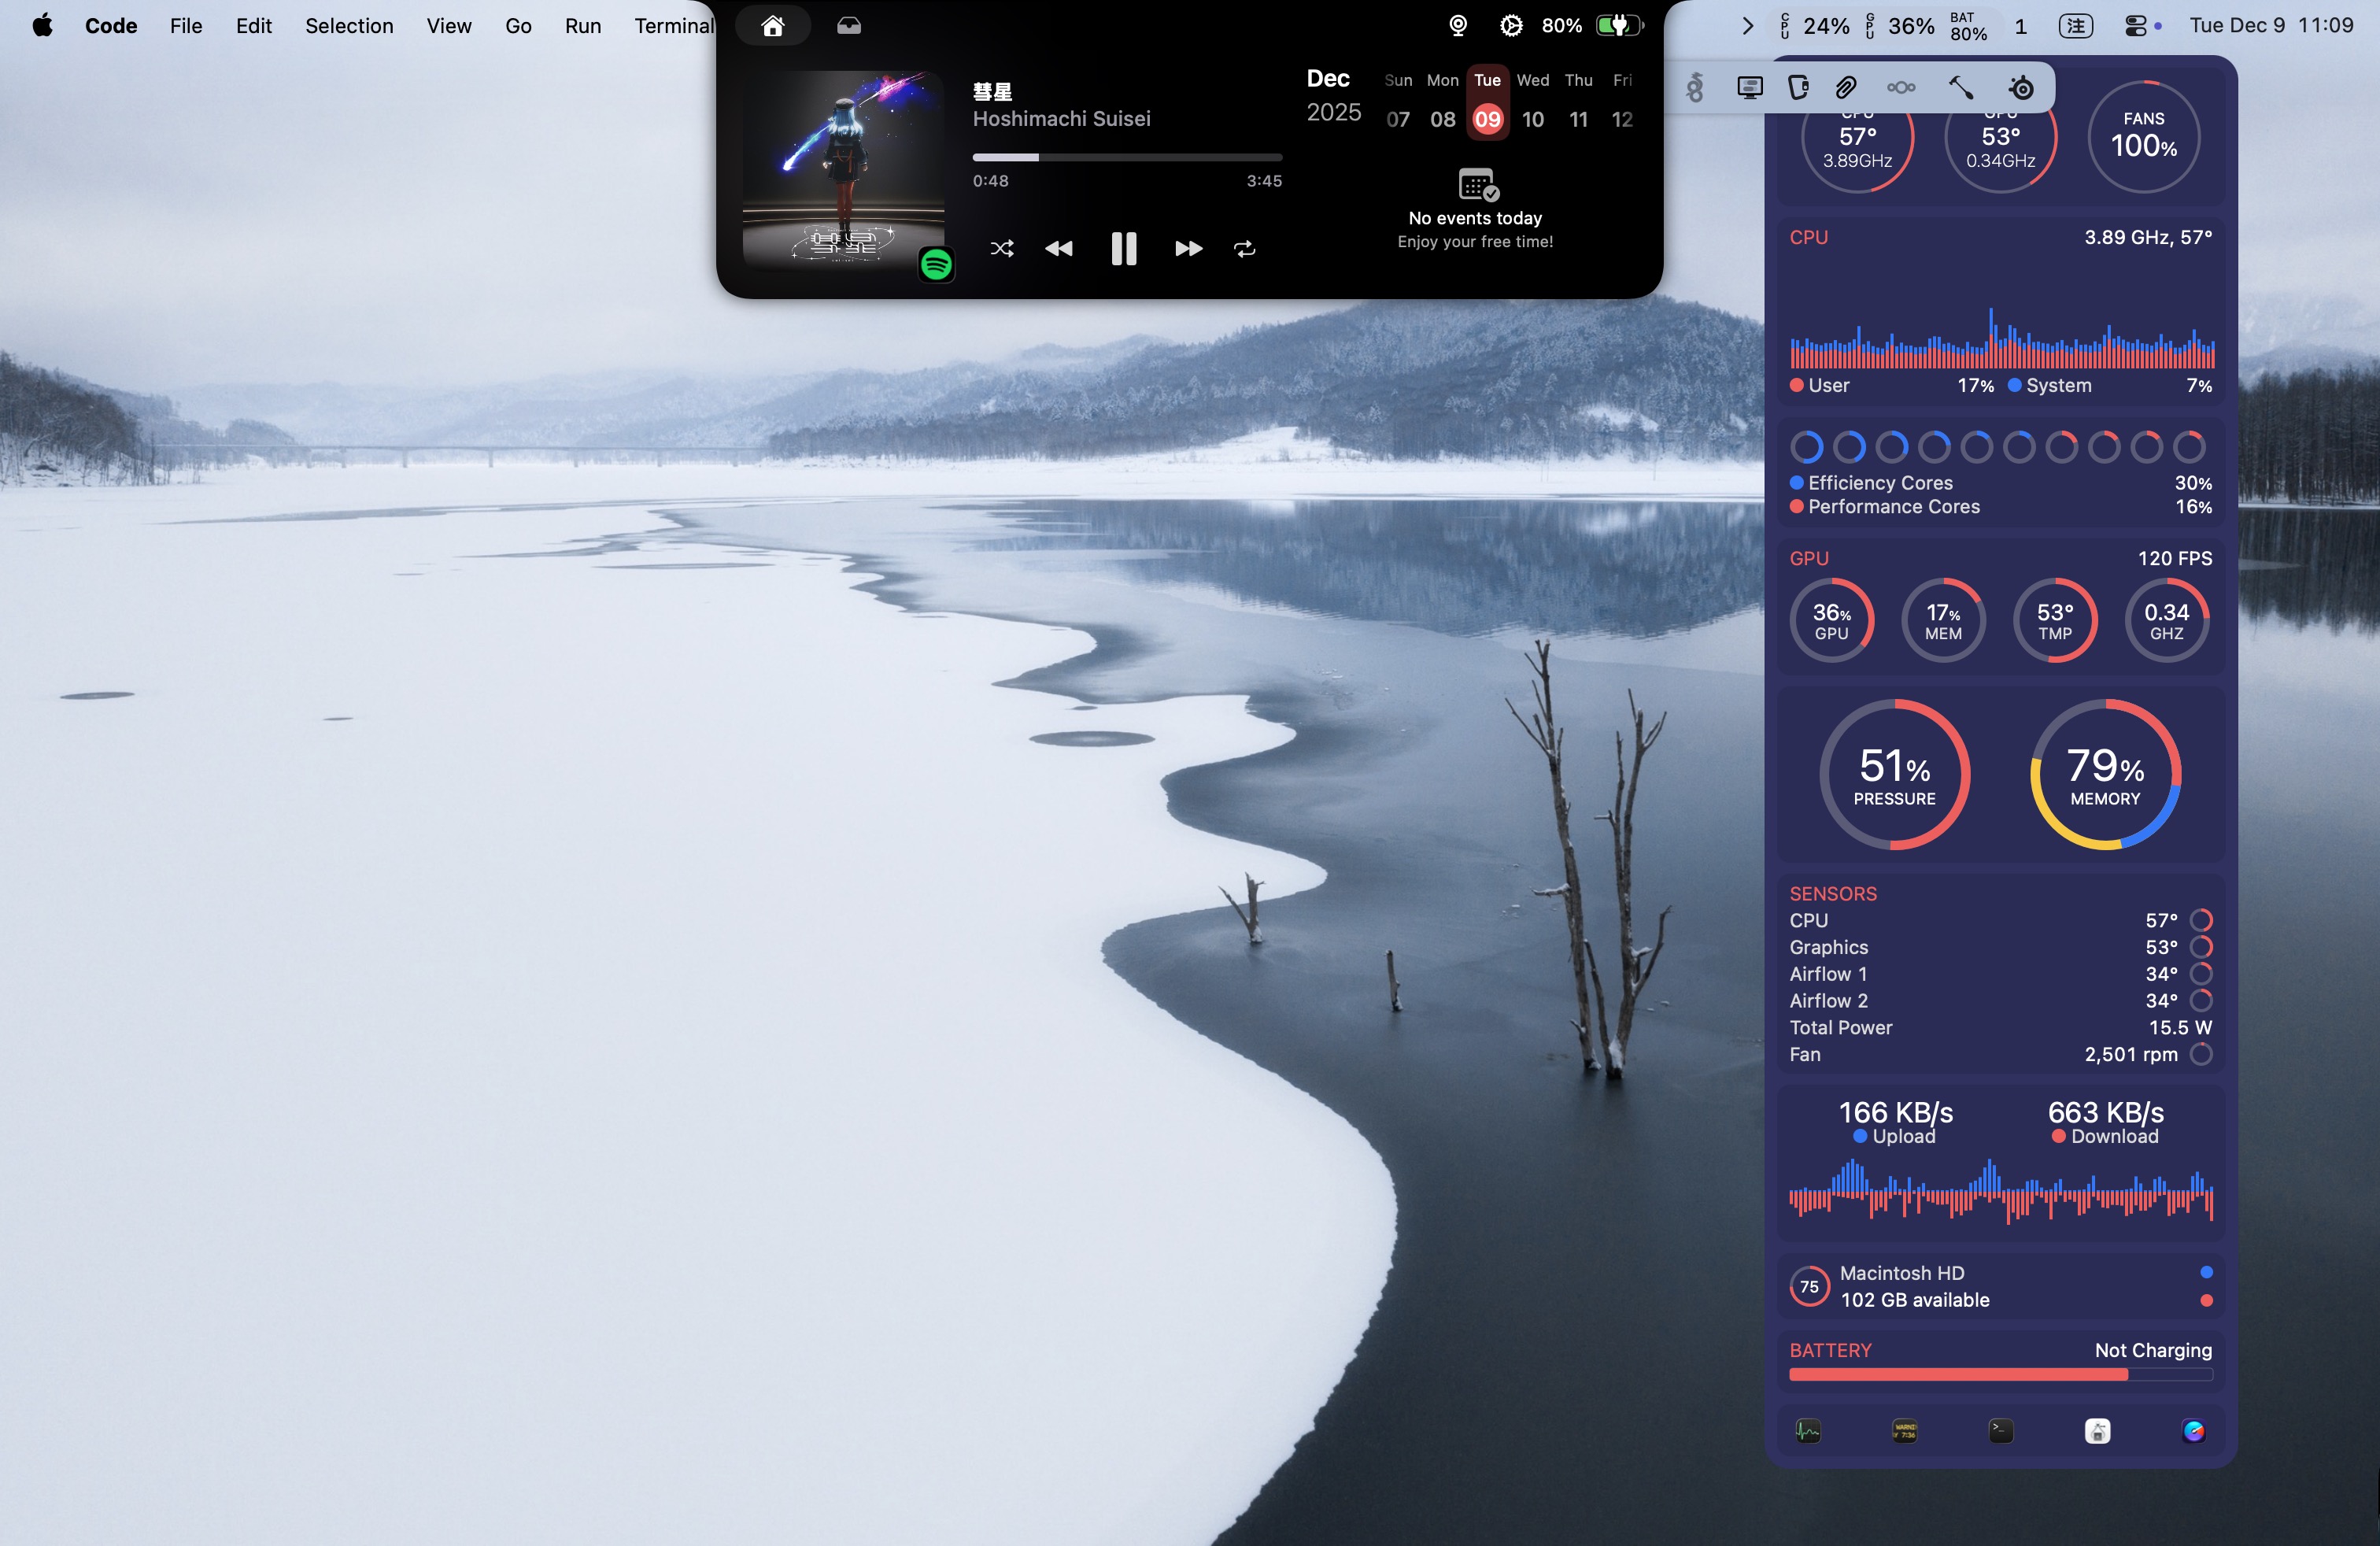Open iStat Menus app icon
Image resolution: width=2380 pixels, height=1546 pixels.
(x=2193, y=1431)
